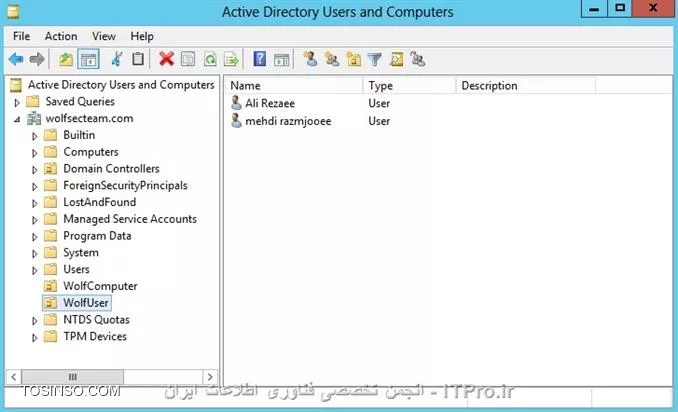Expand the System container

click(35, 254)
